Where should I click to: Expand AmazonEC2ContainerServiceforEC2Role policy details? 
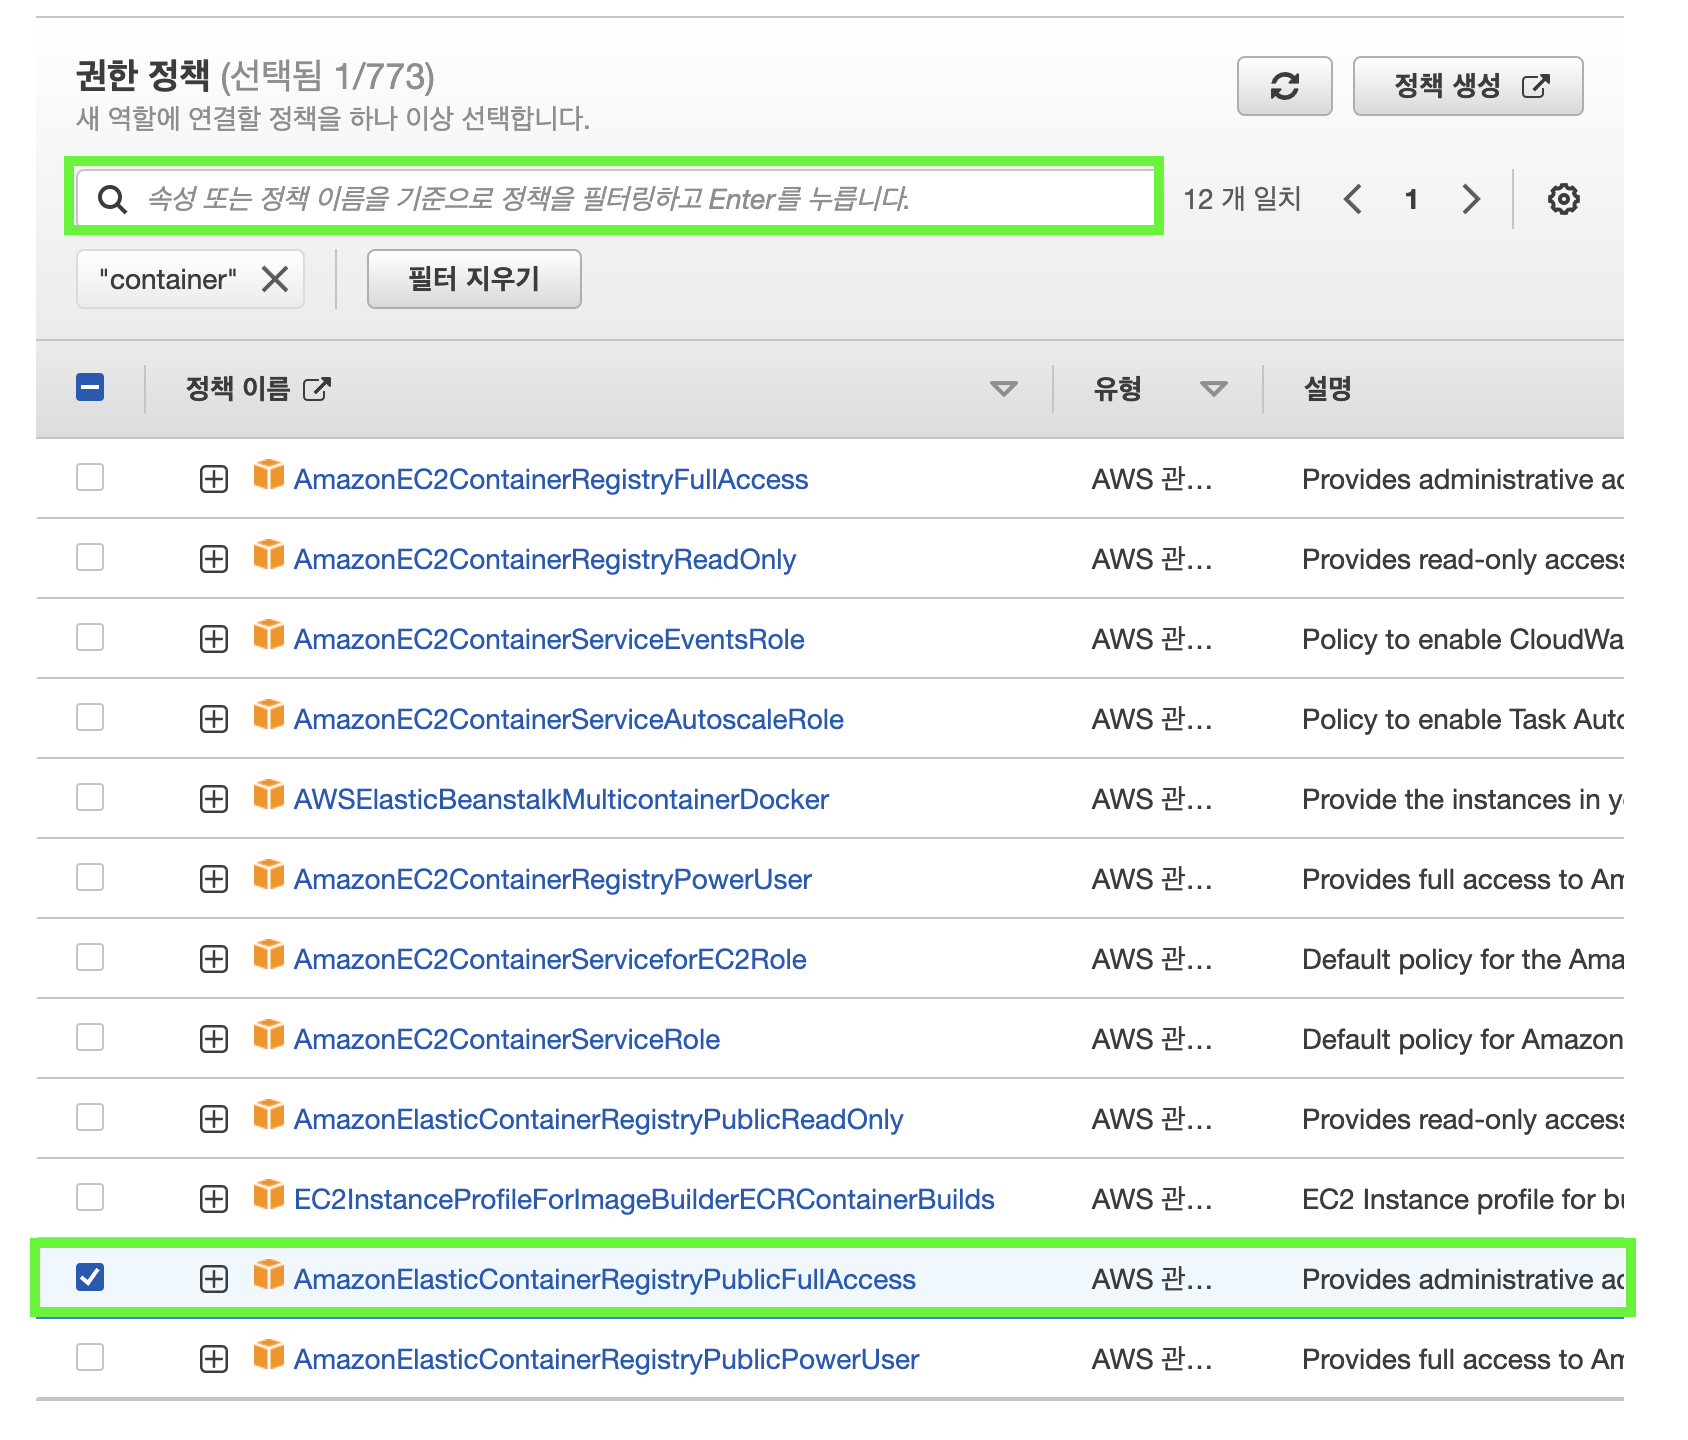click(214, 959)
